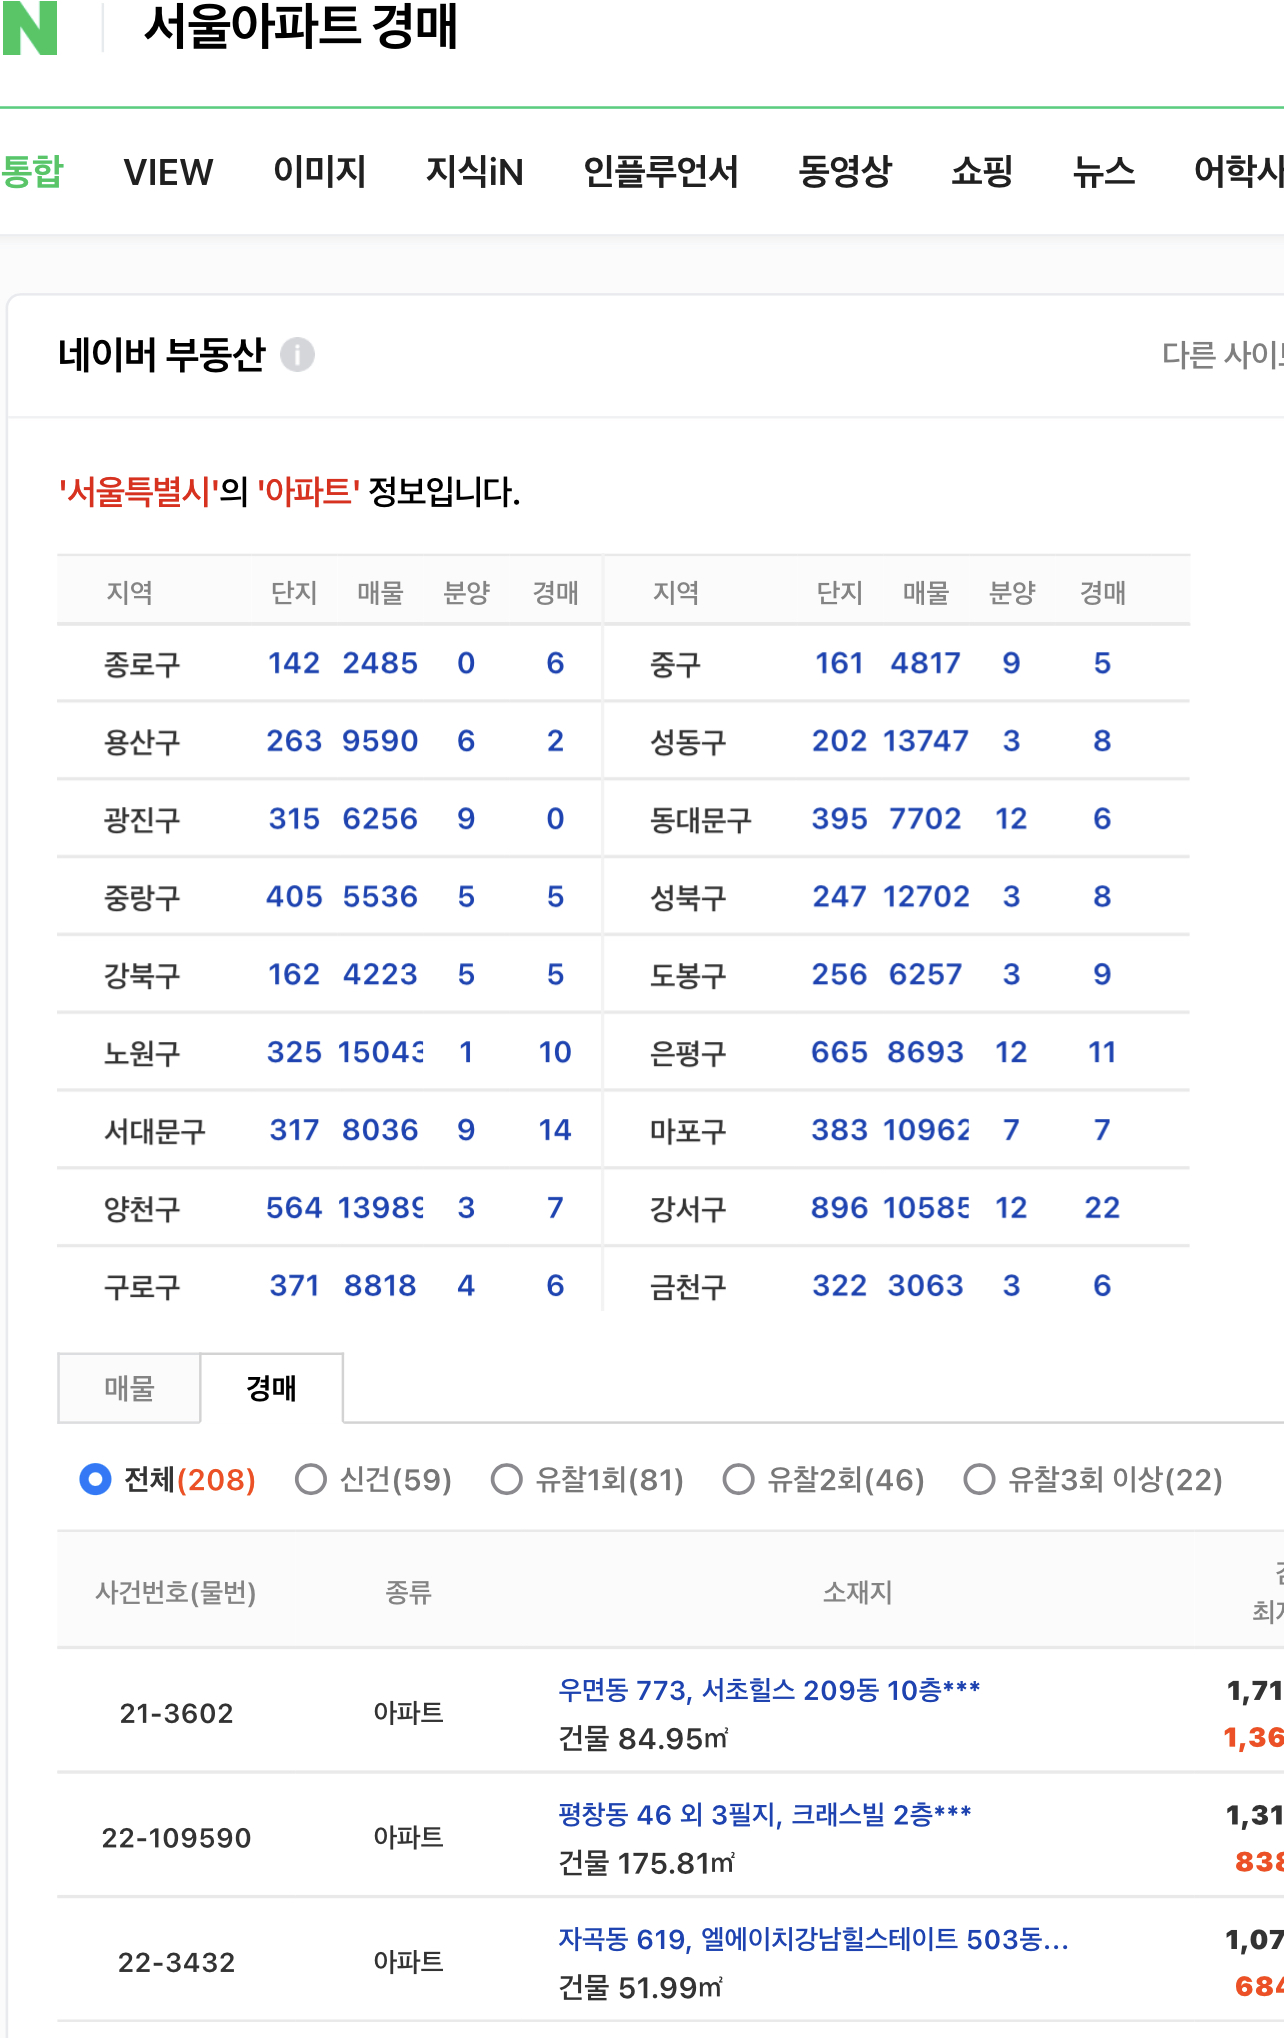Click 광진구 complex count 315
1284x2038 pixels.
(x=294, y=819)
